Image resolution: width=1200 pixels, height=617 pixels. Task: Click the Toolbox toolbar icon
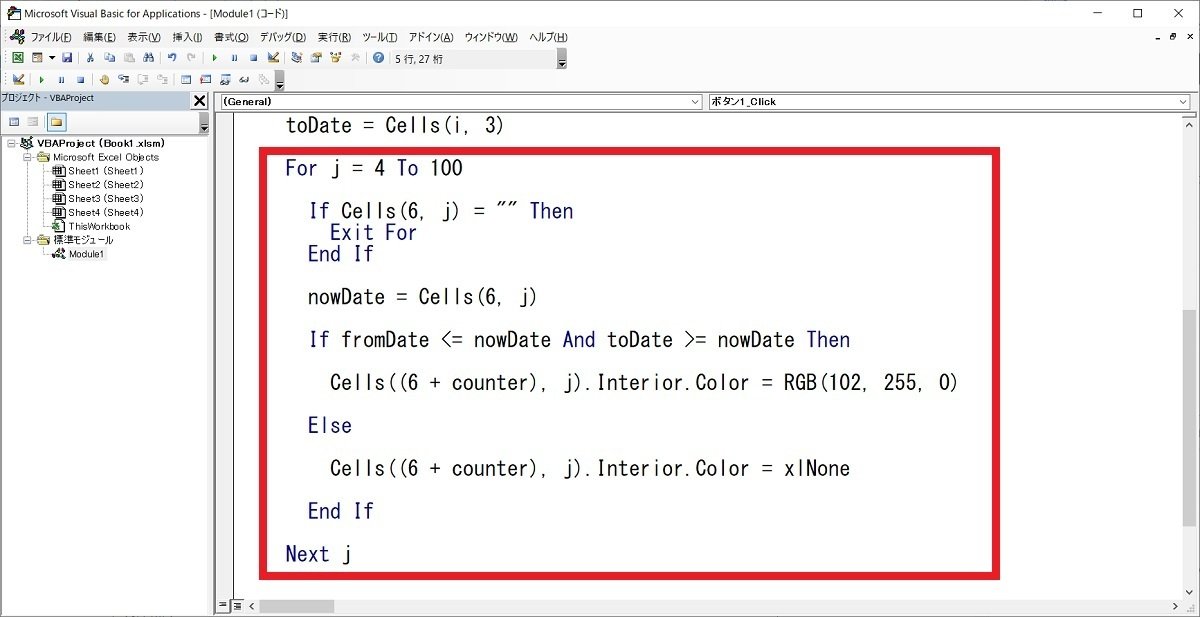[x=355, y=58]
